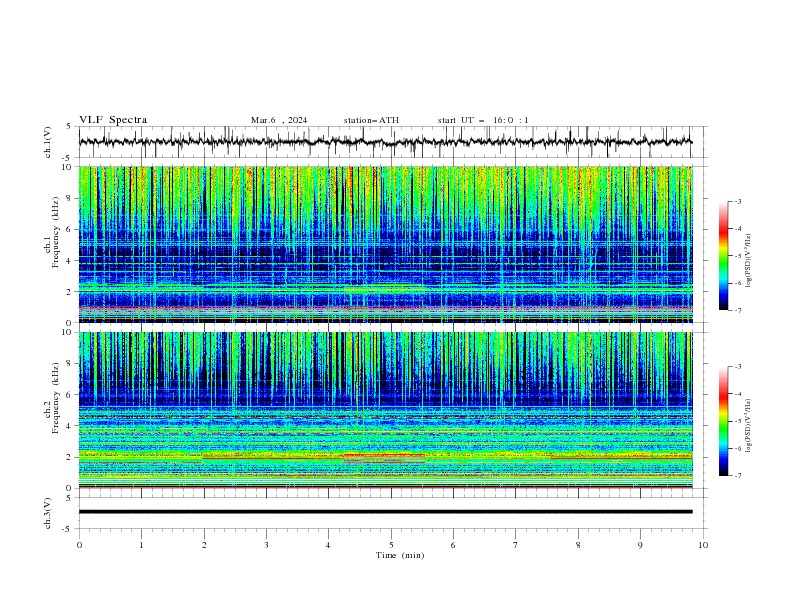Click time axis tick label "4"
The image size is (792, 612).
328,545
